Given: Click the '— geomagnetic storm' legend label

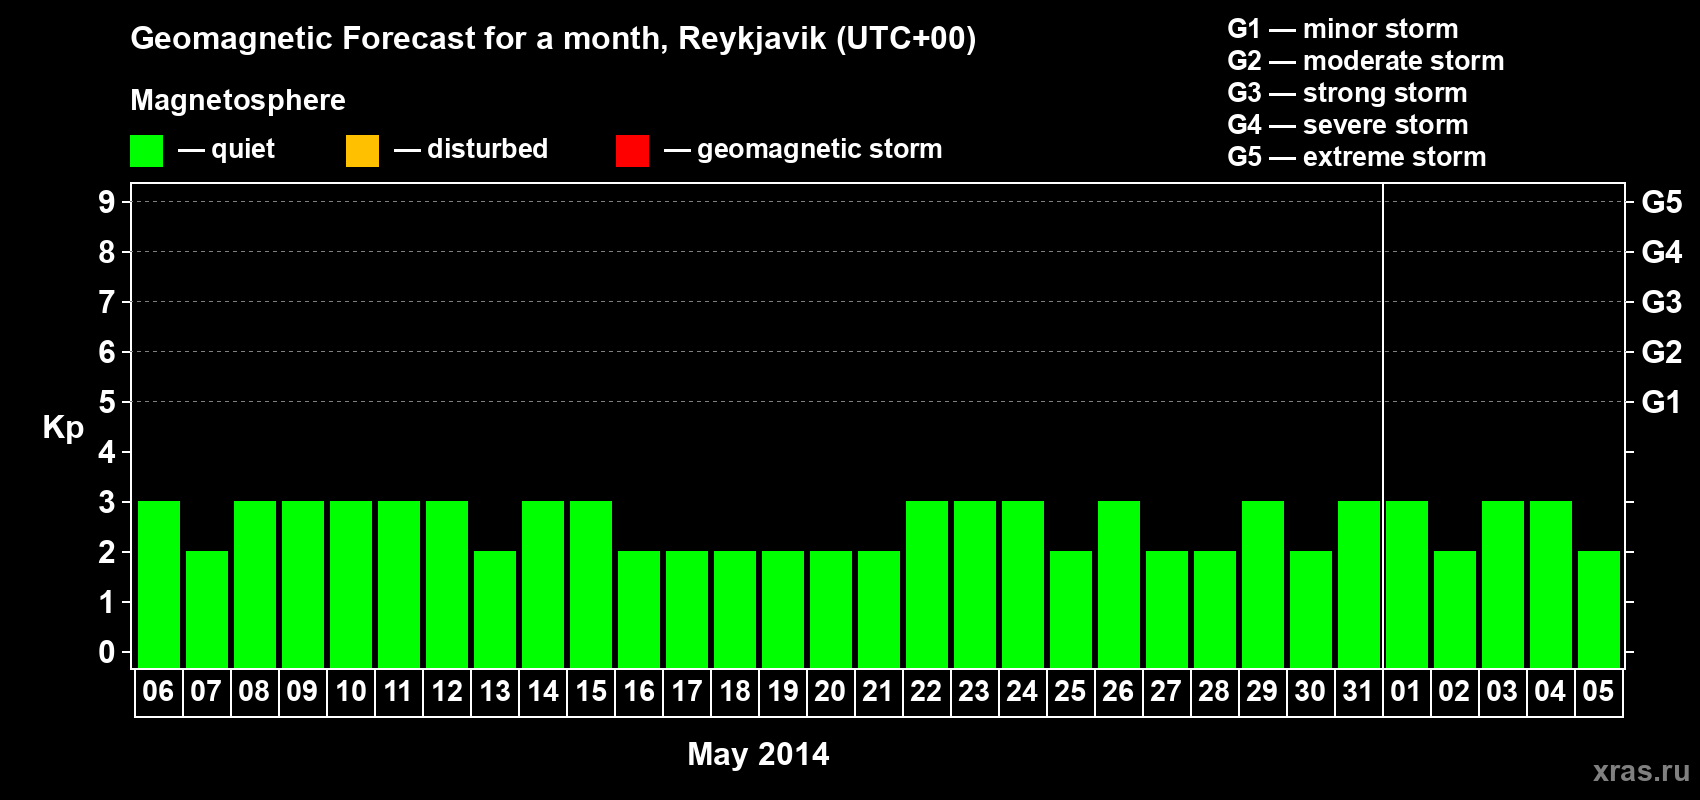Looking at the screenshot, I should click(803, 150).
